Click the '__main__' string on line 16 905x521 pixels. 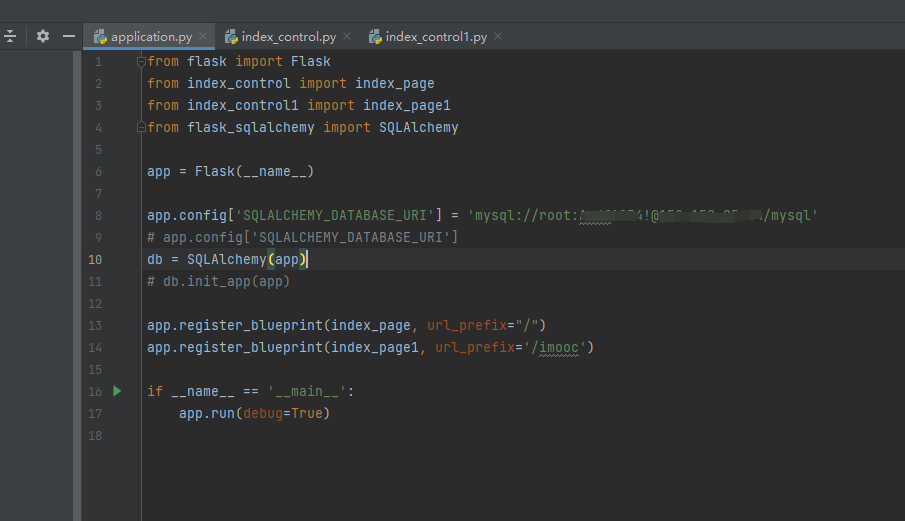[x=306, y=391]
